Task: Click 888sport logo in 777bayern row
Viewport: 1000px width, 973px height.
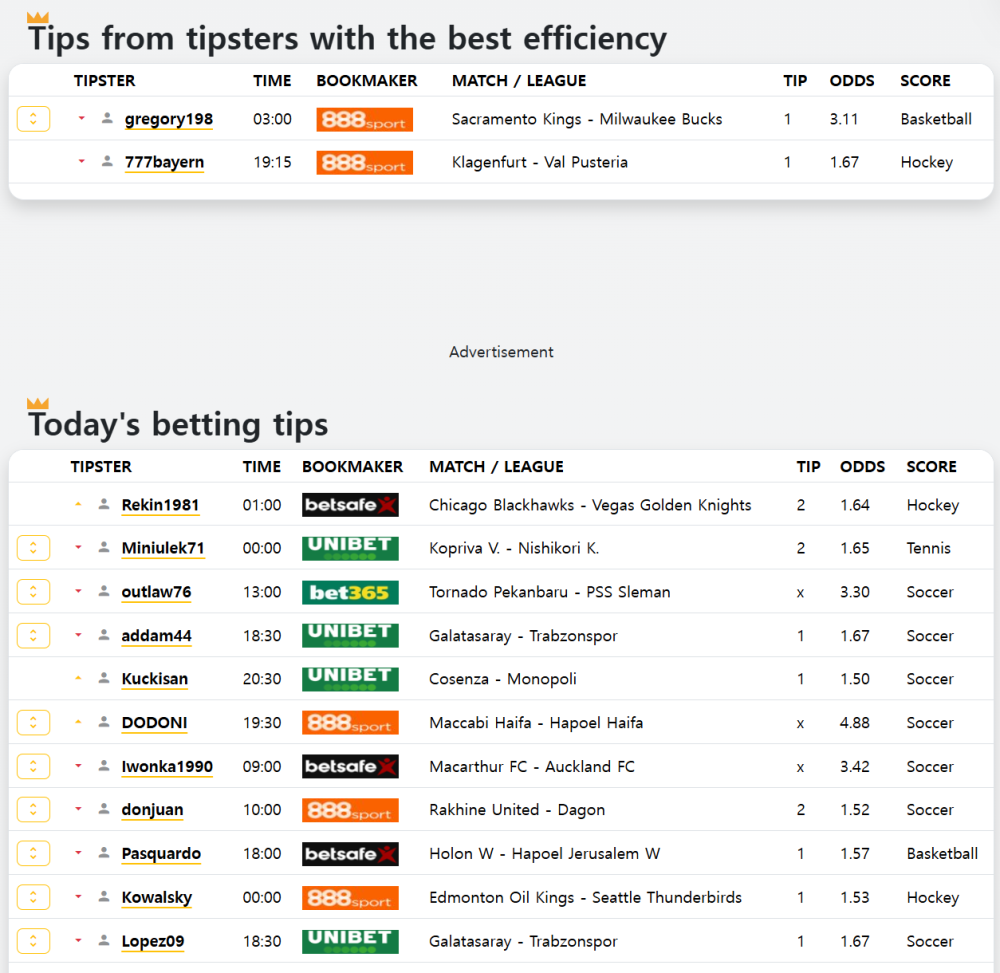Action: tap(365, 163)
